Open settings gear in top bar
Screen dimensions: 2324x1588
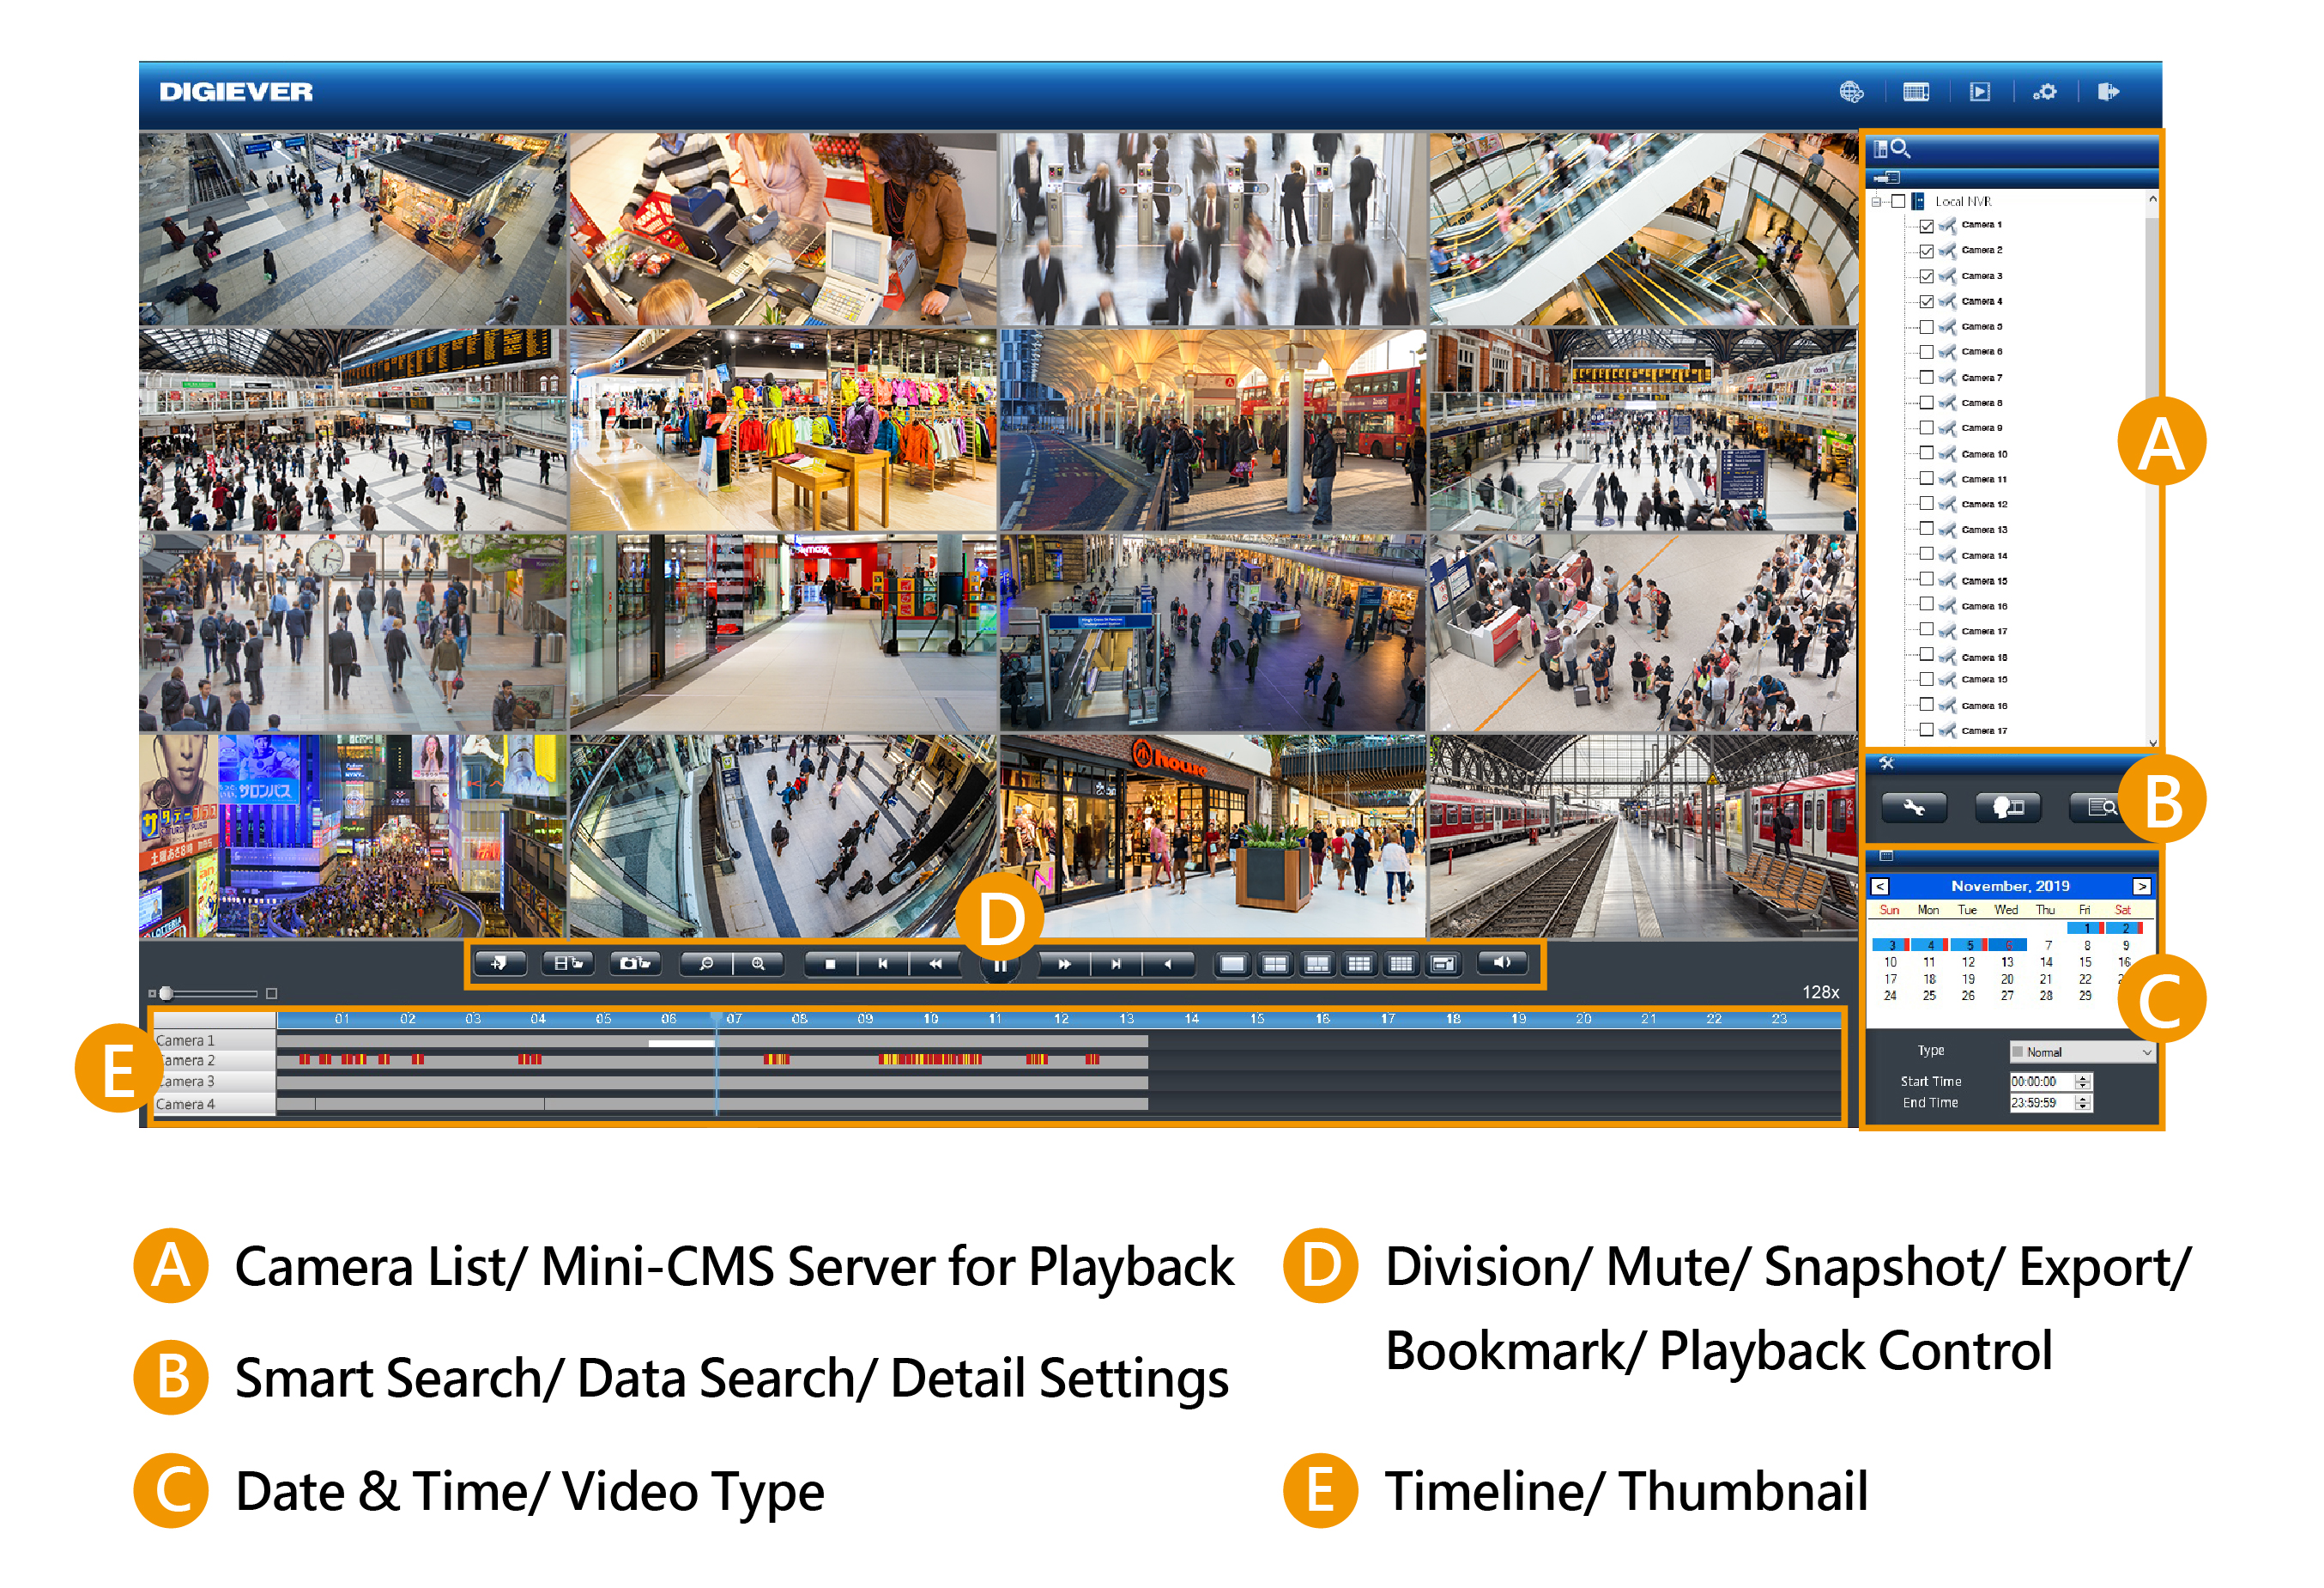[2045, 92]
